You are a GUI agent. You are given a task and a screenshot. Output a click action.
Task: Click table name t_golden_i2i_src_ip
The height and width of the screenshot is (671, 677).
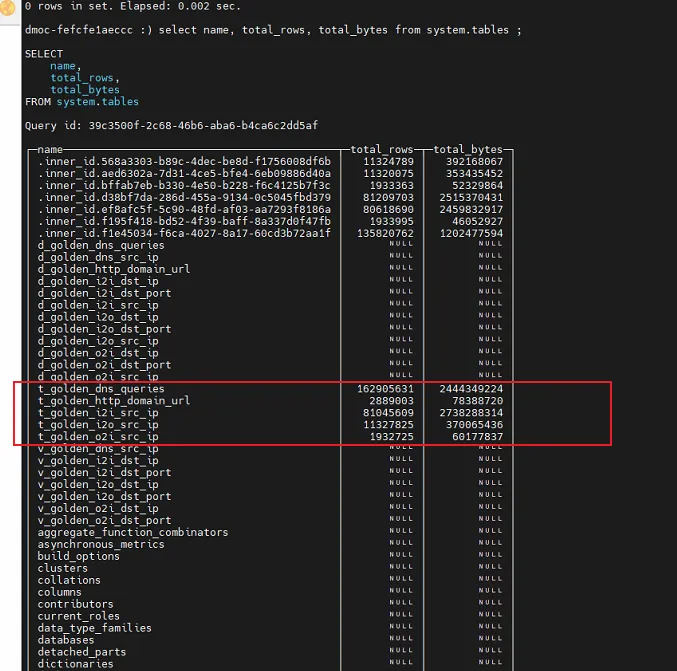pyautogui.click(x=98, y=413)
